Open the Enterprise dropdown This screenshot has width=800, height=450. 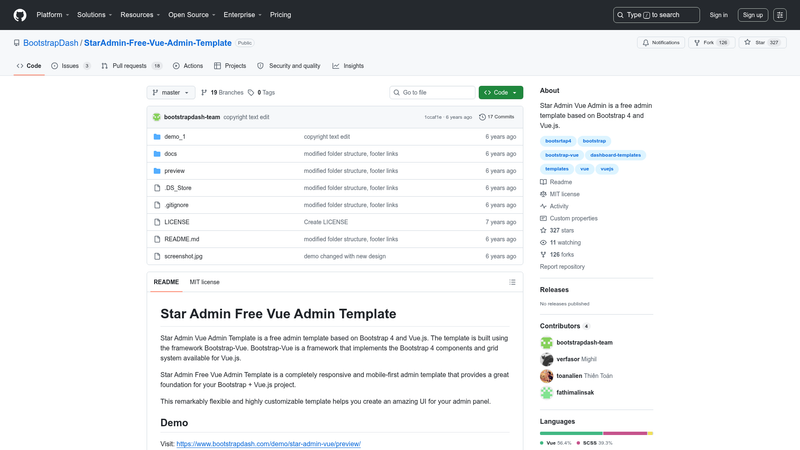tap(242, 15)
